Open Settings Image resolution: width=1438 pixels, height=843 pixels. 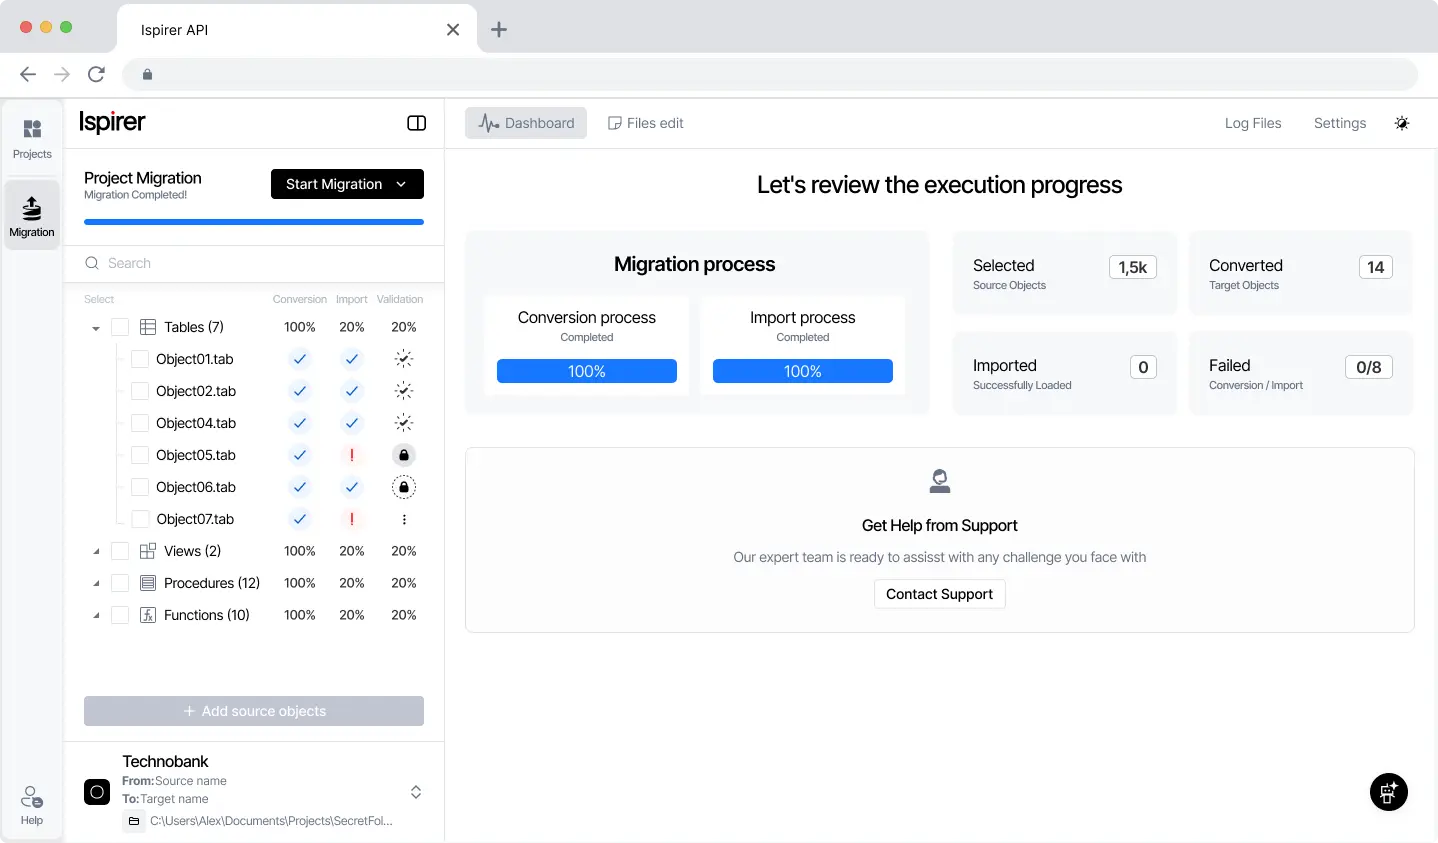(1340, 123)
